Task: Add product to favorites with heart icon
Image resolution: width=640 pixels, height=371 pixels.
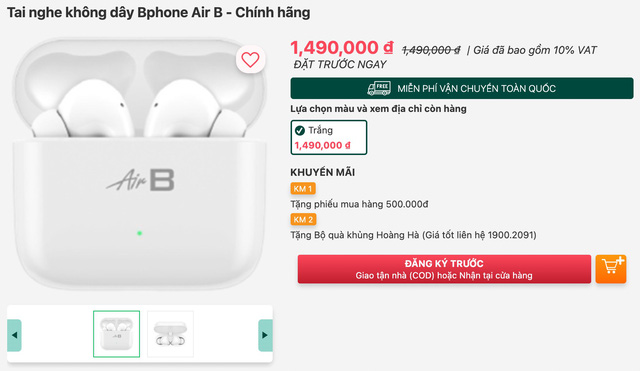Action: (x=250, y=60)
